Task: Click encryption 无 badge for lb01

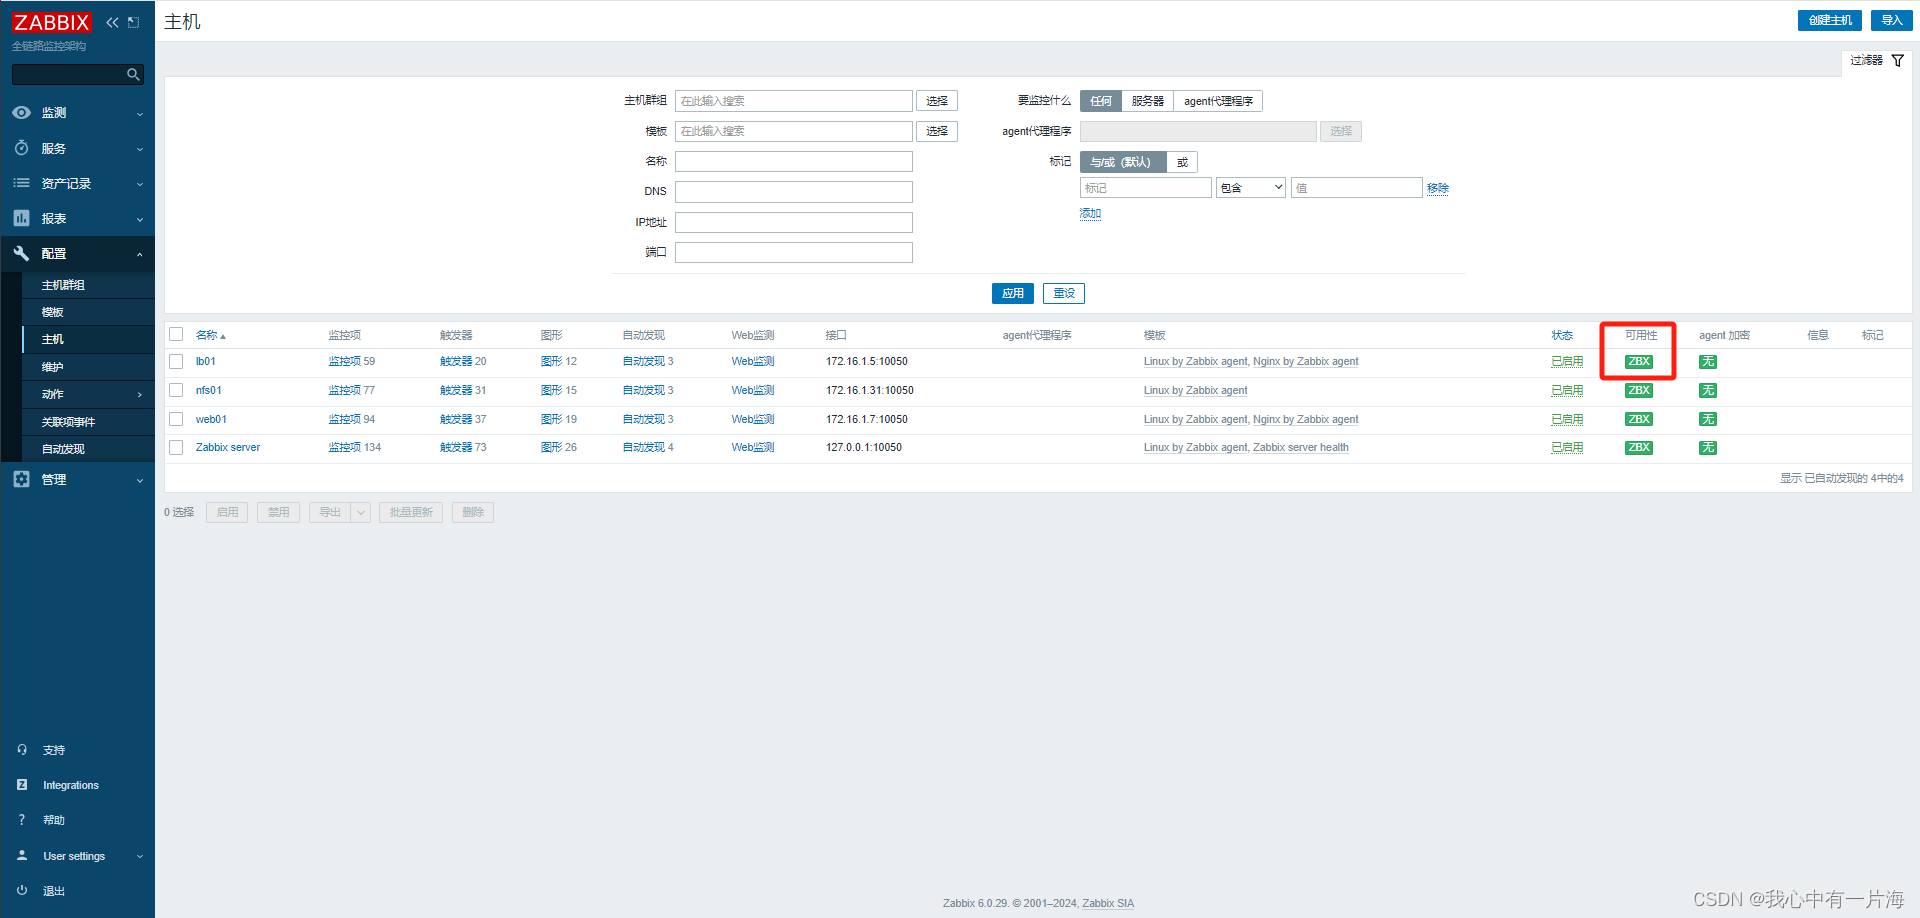Action: [x=1707, y=362]
